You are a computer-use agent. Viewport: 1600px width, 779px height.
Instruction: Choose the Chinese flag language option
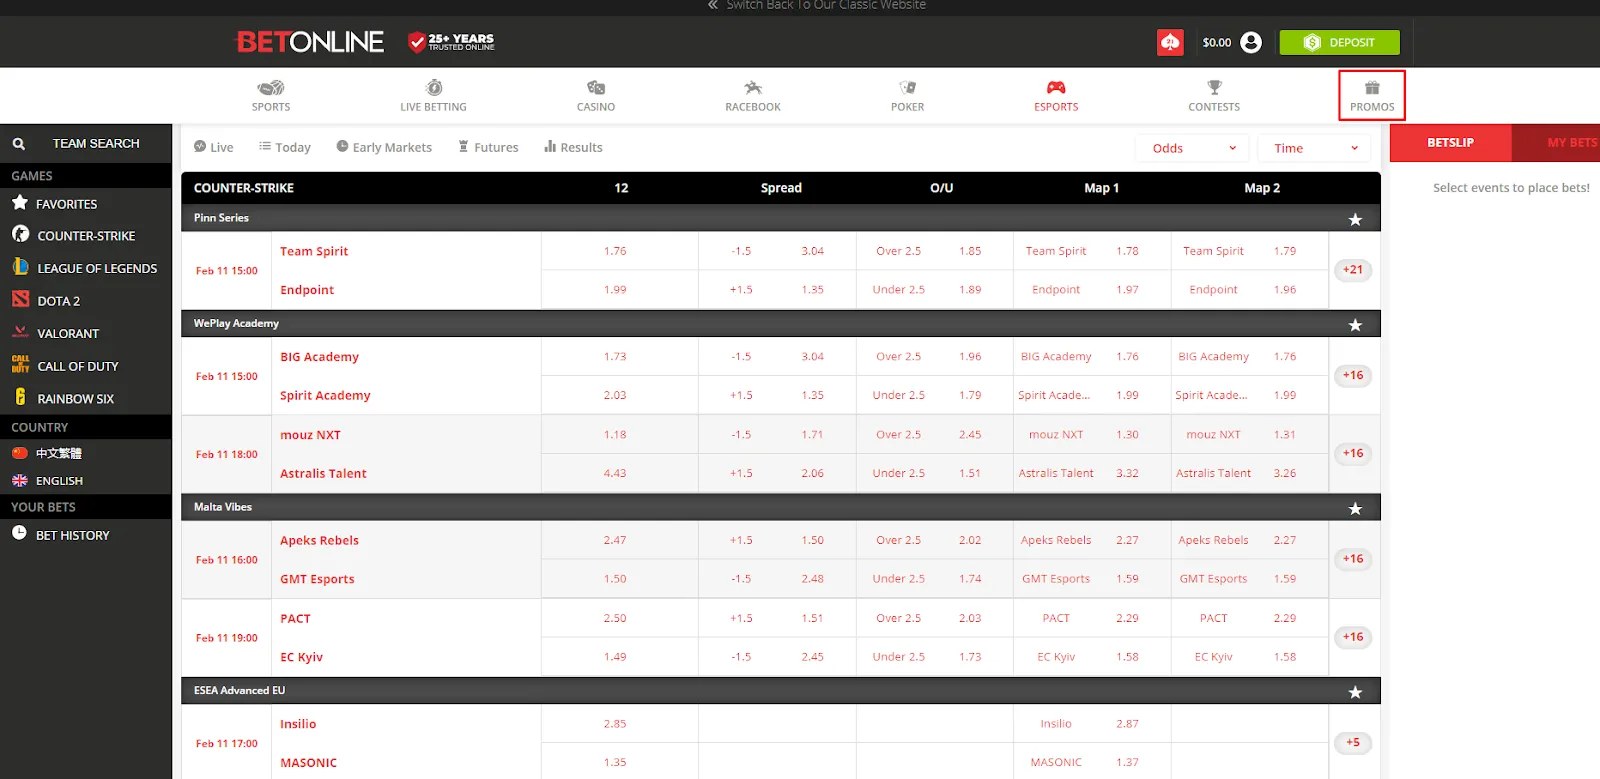click(x=20, y=453)
